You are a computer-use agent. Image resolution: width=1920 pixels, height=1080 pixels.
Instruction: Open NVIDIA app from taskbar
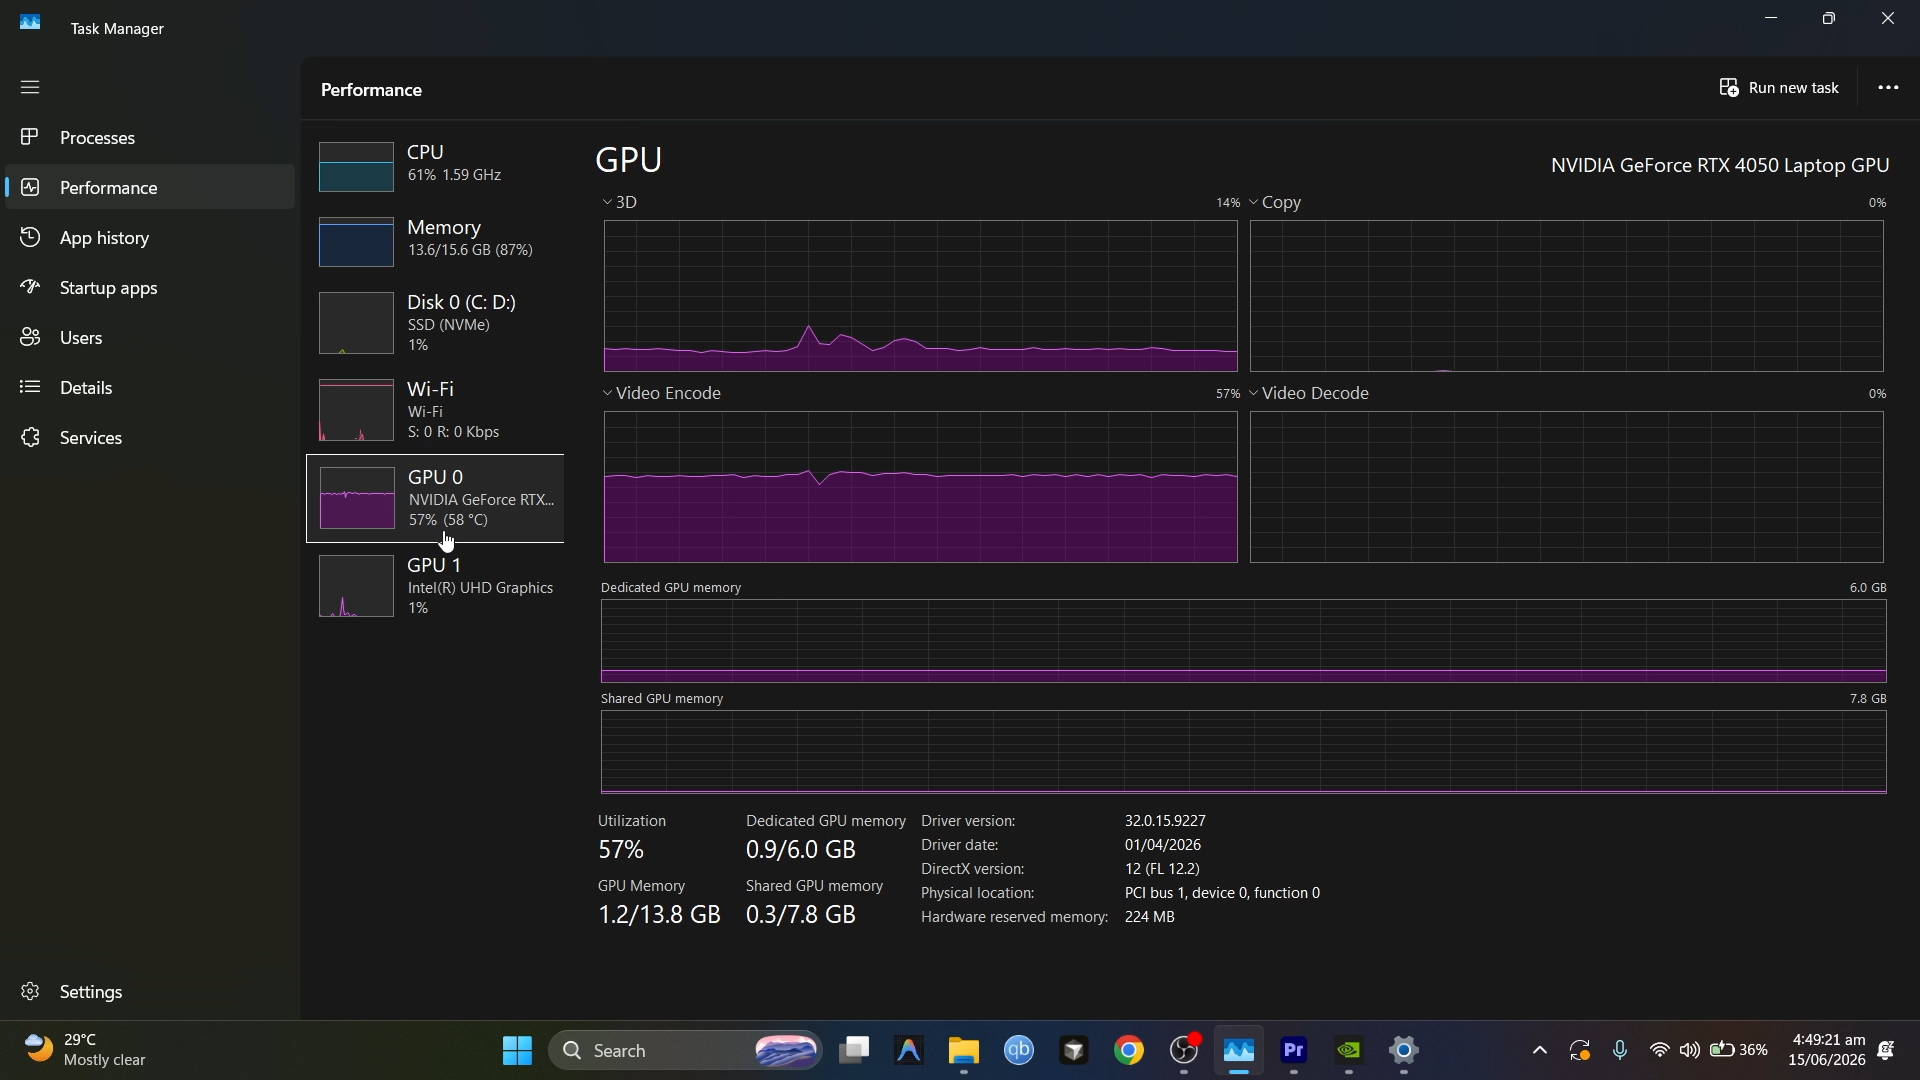click(1349, 1051)
